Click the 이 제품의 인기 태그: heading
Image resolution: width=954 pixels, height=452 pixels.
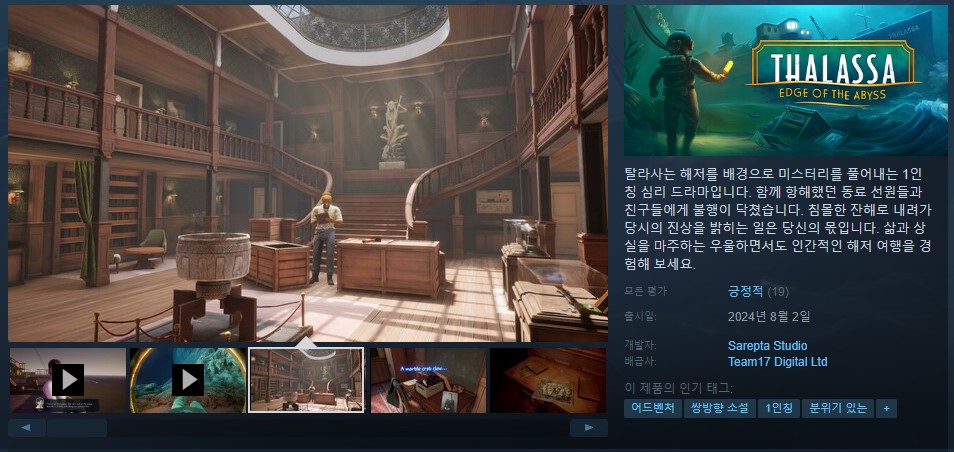678,388
